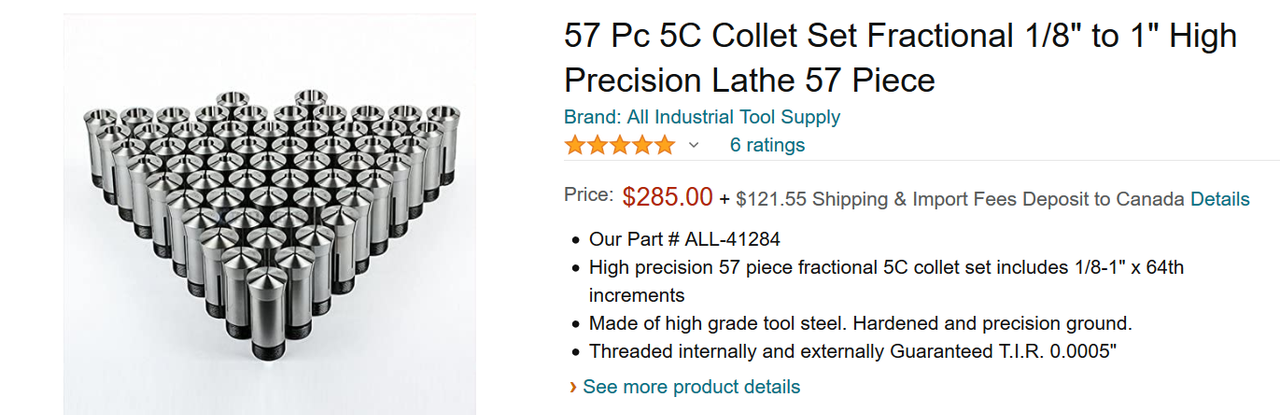Click the third star in the rating
Screen dimensions: 1280x415
(620, 145)
